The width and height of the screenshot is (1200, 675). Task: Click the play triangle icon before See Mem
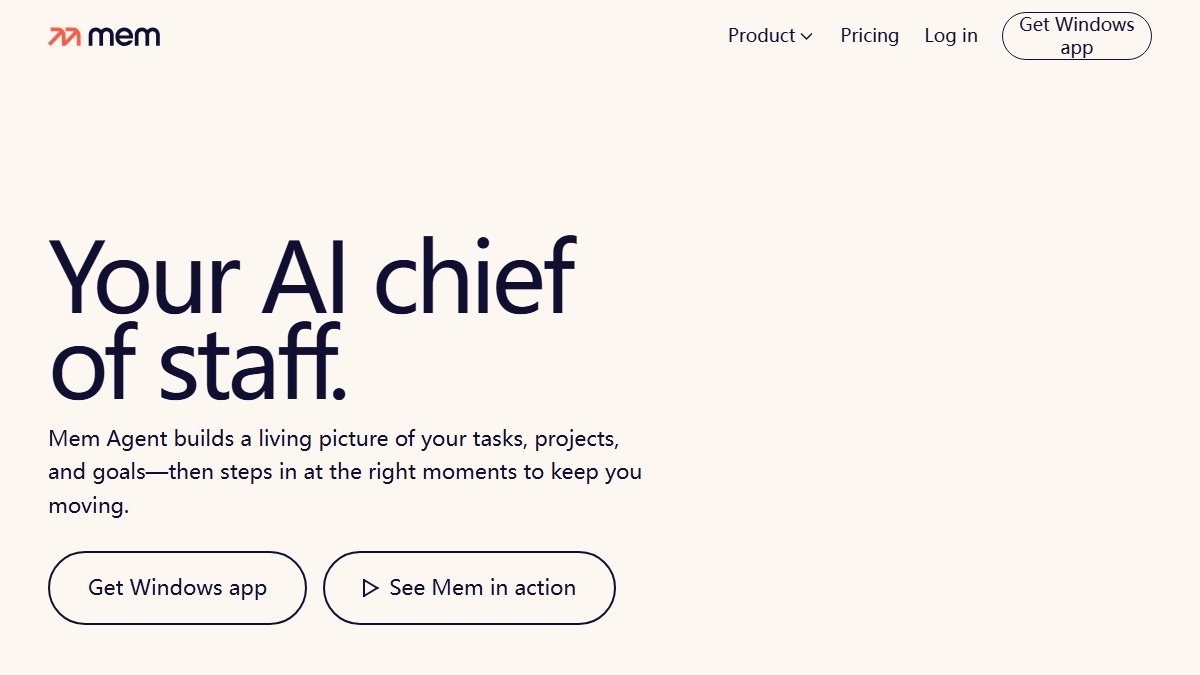coord(370,588)
